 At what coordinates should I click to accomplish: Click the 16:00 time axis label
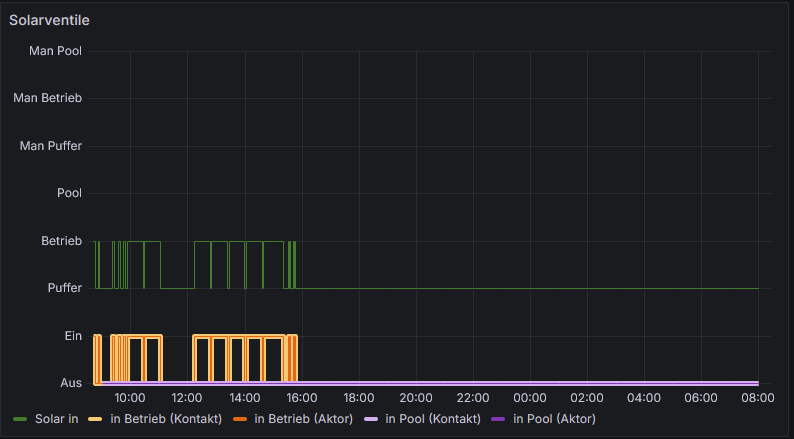tap(302, 398)
